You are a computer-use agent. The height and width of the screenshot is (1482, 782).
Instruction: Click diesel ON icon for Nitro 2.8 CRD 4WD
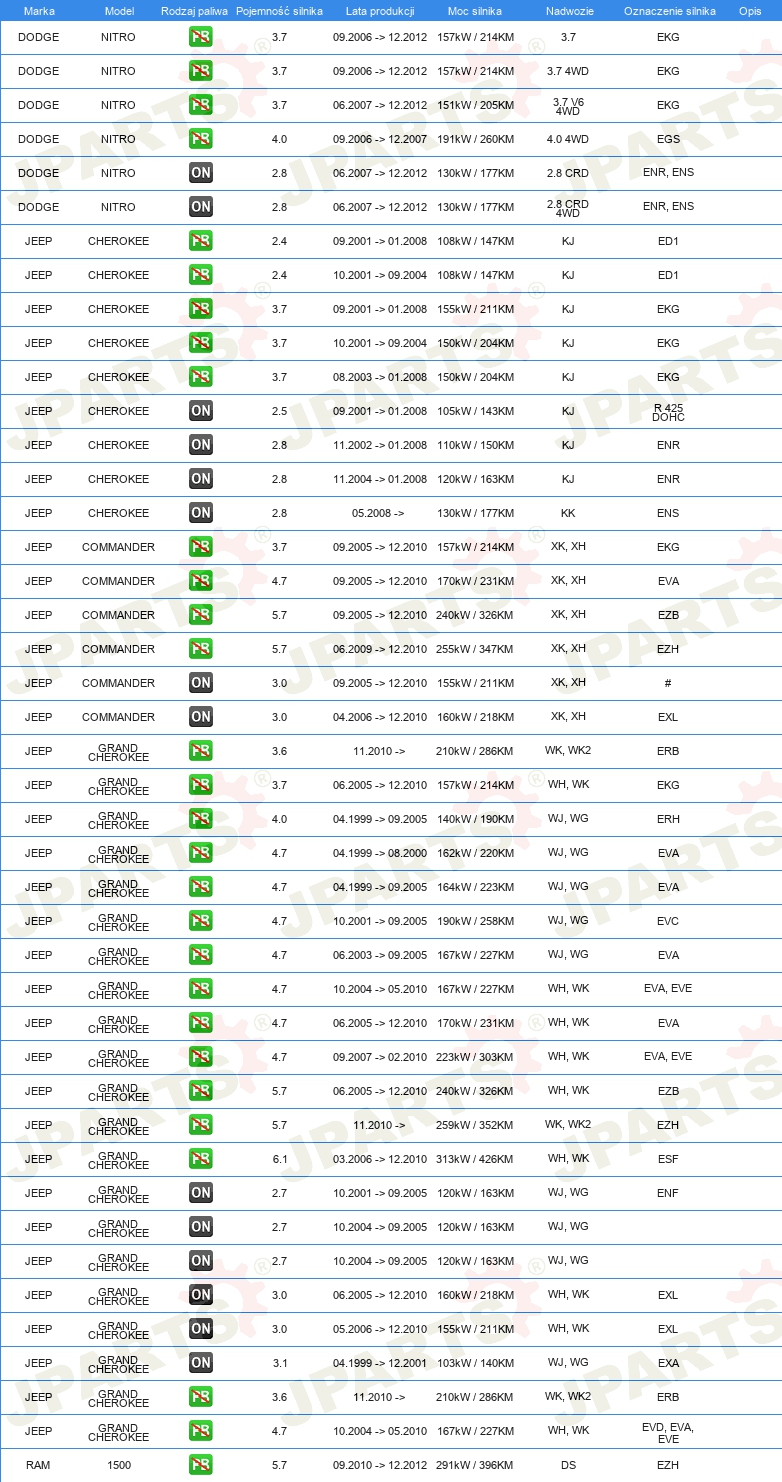[x=201, y=207]
